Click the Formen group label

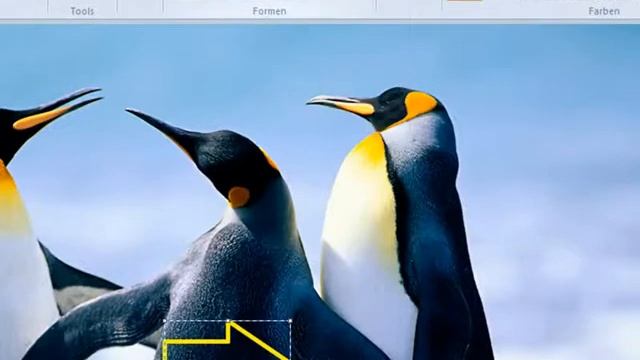pyautogui.click(x=269, y=11)
